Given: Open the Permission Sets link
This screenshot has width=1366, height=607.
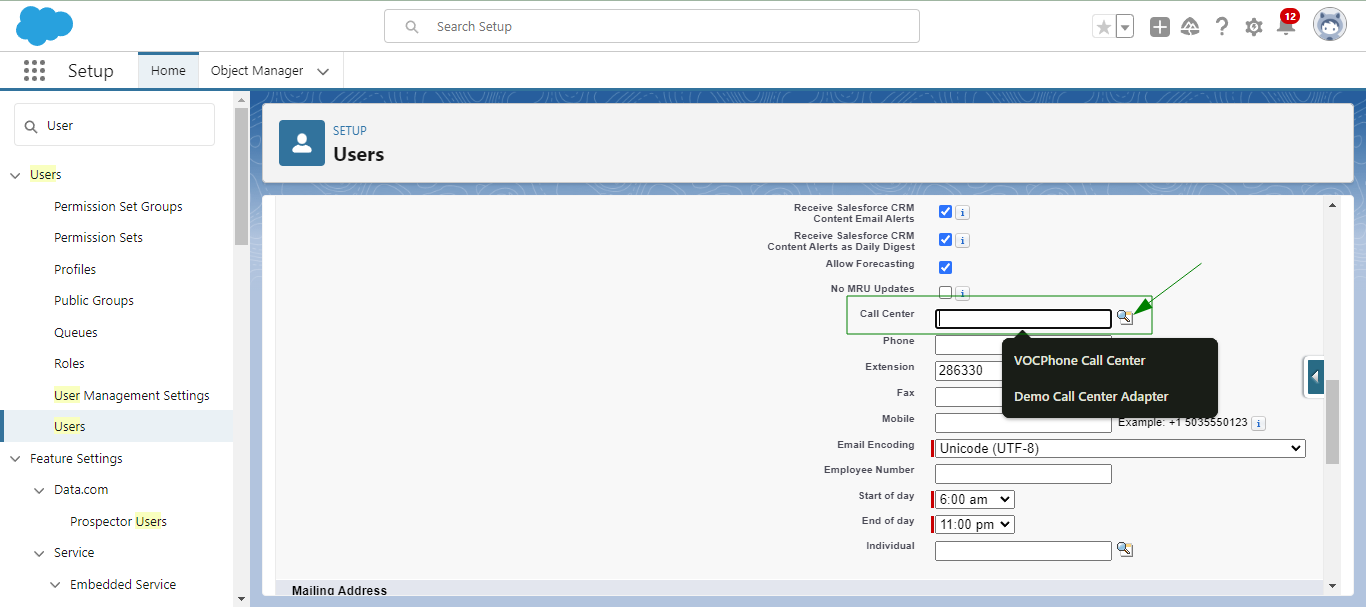Looking at the screenshot, I should coord(98,237).
